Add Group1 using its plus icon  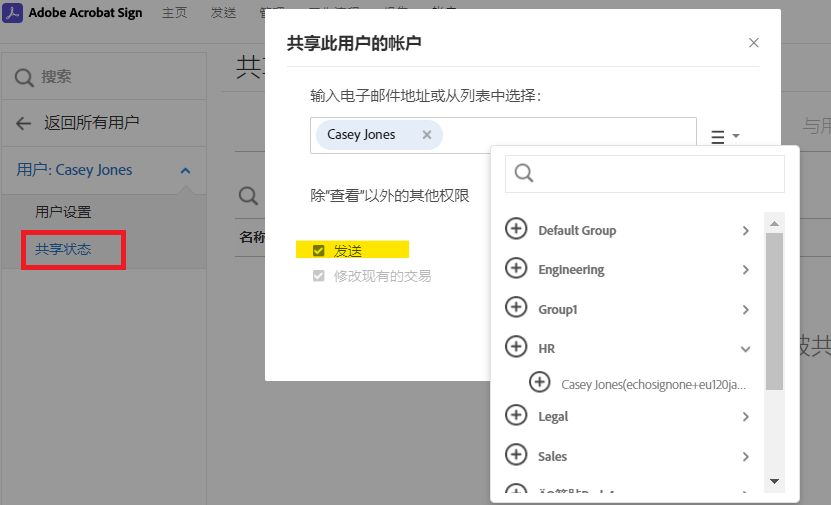(516, 307)
